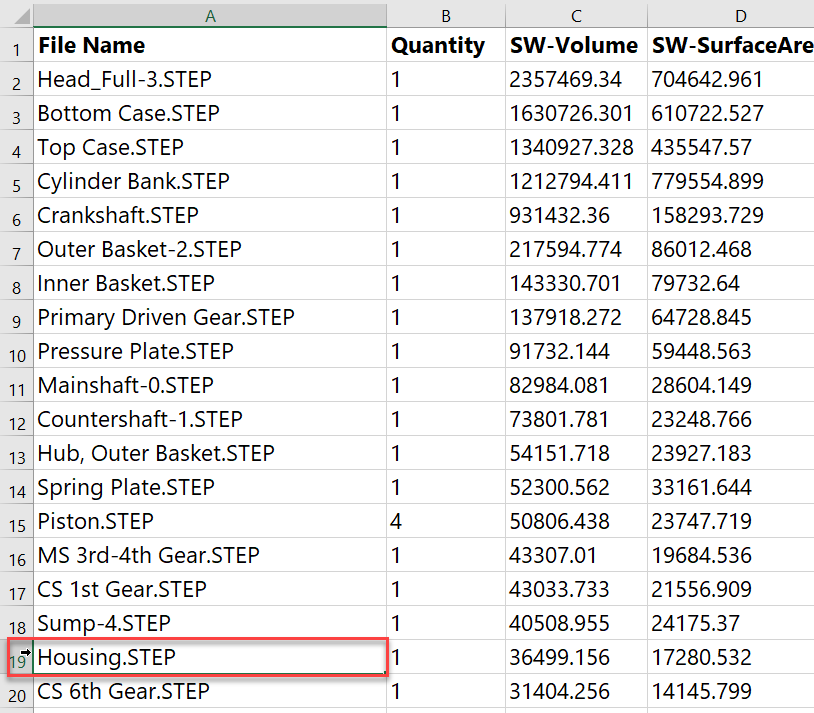Click the CS 6th Gear.STEP cell
The height and width of the screenshot is (713, 814).
click(x=210, y=691)
